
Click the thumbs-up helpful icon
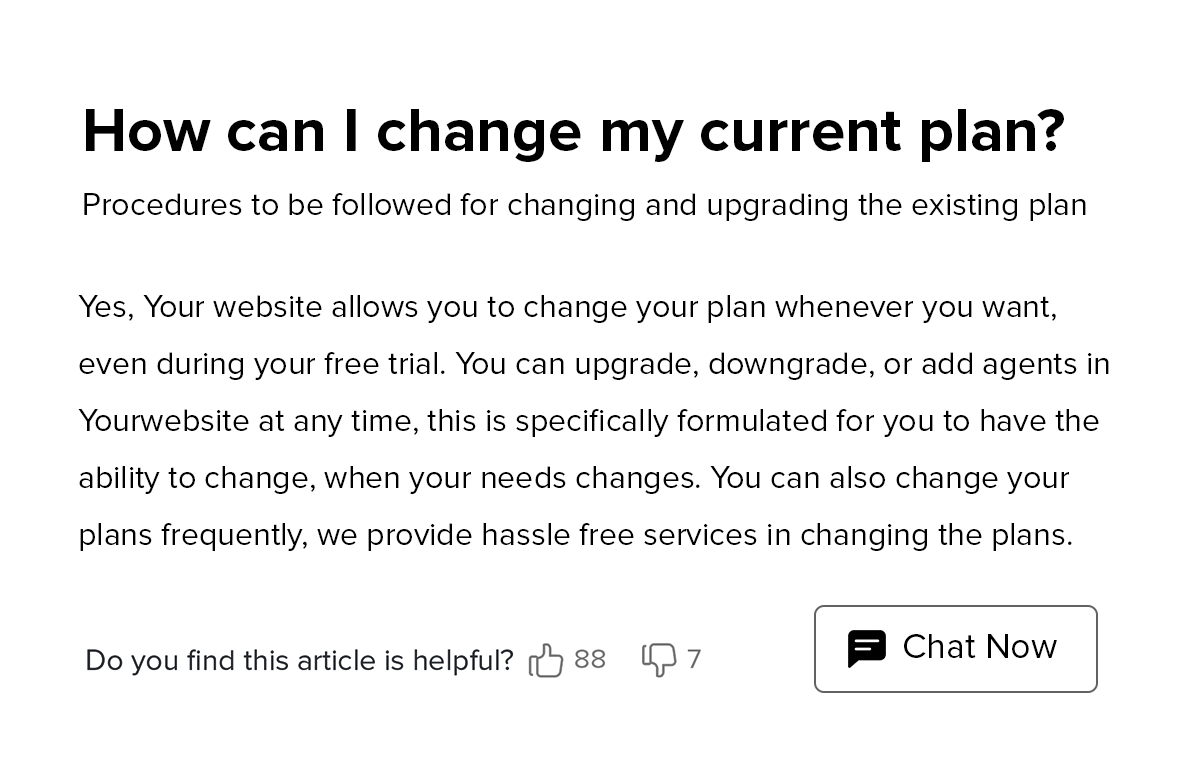click(546, 660)
